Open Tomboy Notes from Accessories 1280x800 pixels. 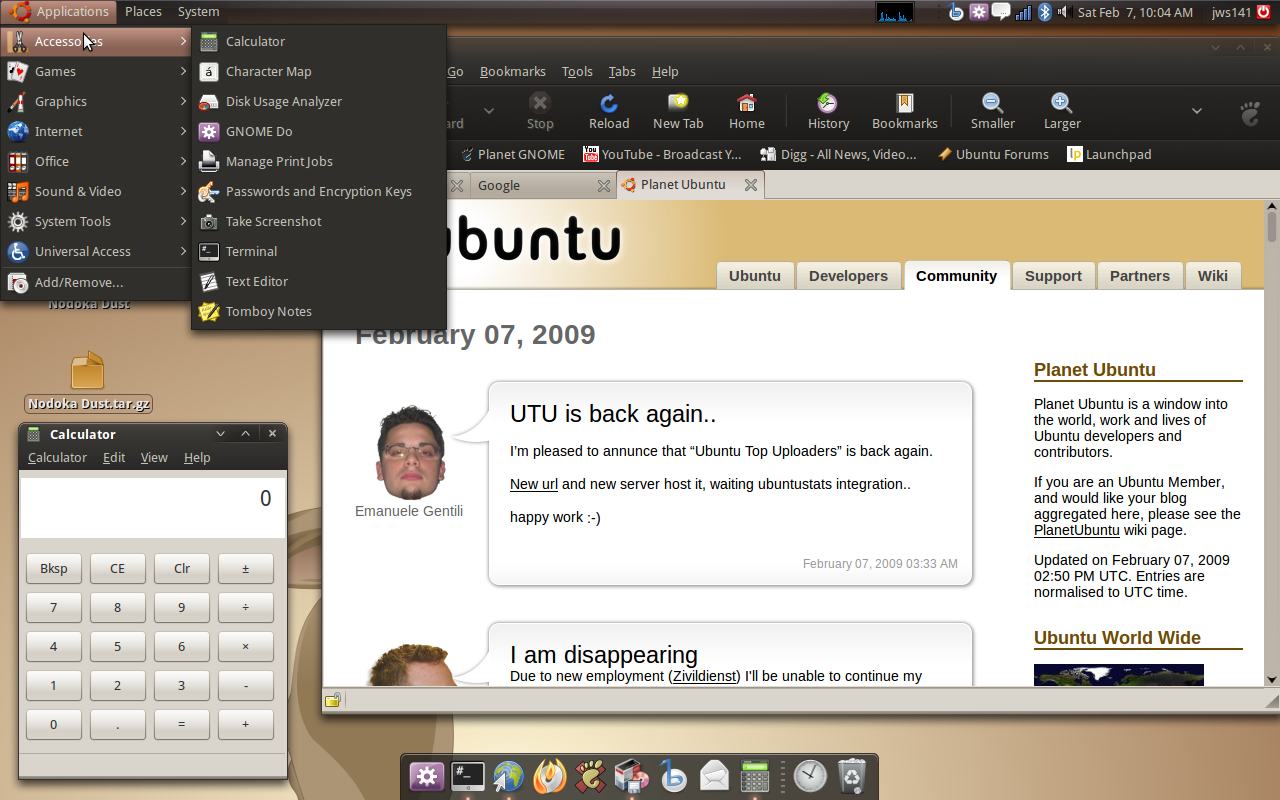[319, 311]
